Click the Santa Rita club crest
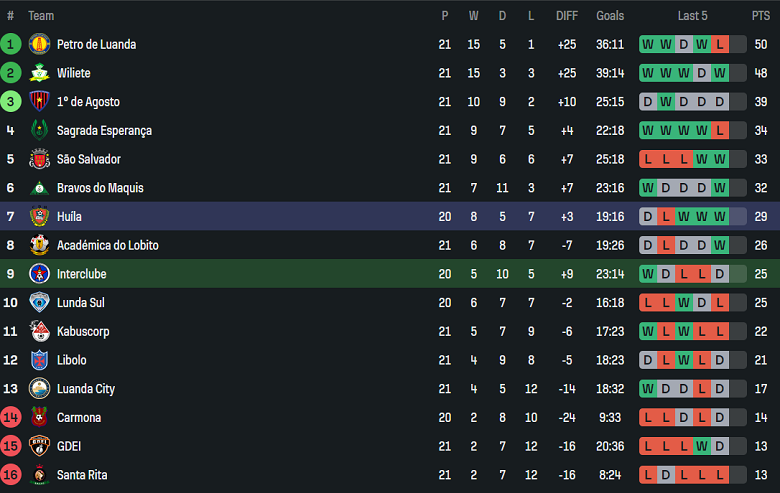Screen dimensions: 780x493 point(39,475)
